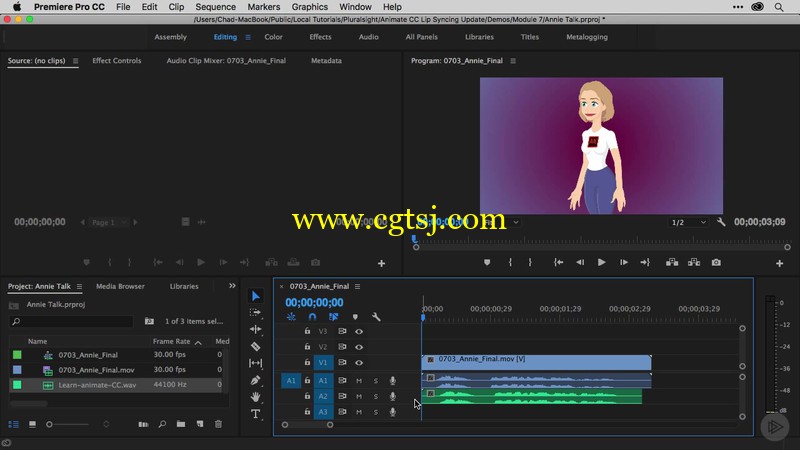
Task: Delete selected item with trash icon
Action: [218, 424]
